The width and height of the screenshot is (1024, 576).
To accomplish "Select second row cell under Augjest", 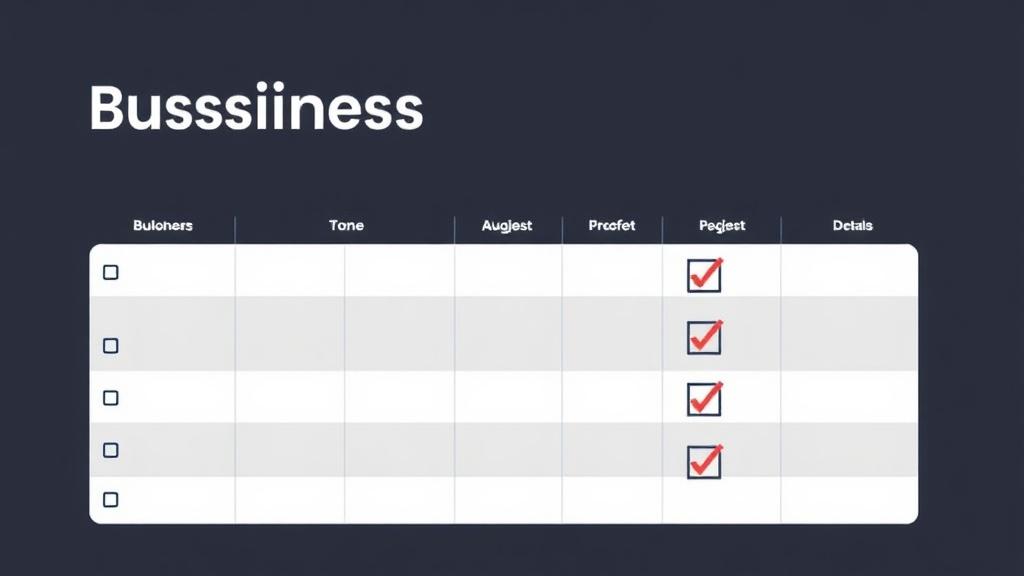I will tap(508, 334).
